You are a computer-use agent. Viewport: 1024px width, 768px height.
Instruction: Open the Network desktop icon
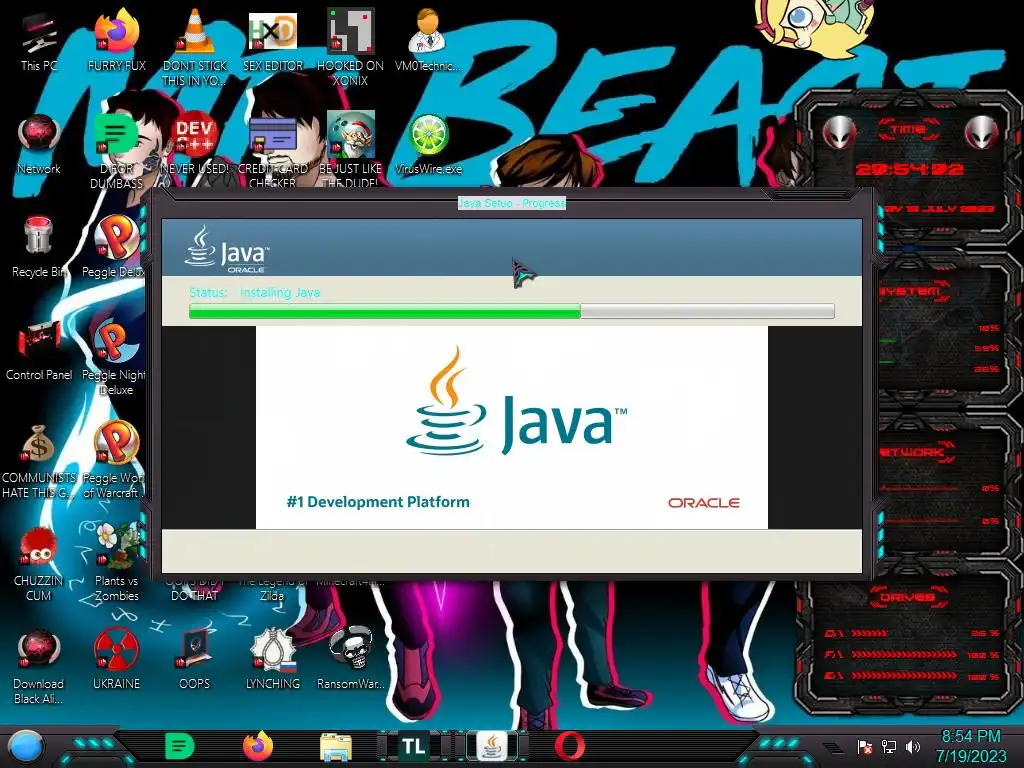point(39,144)
